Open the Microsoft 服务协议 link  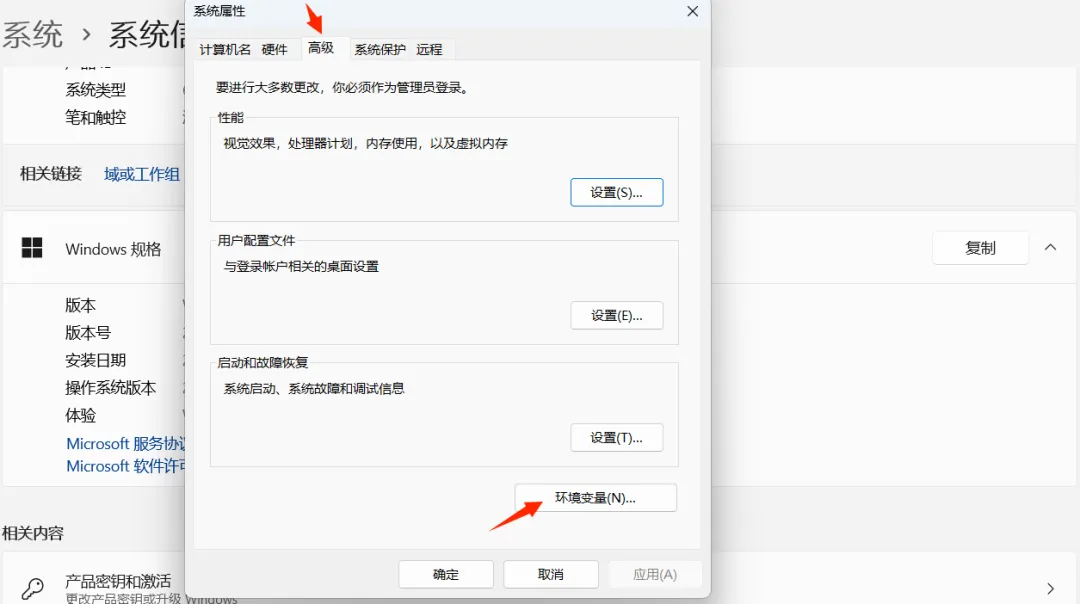tap(125, 443)
